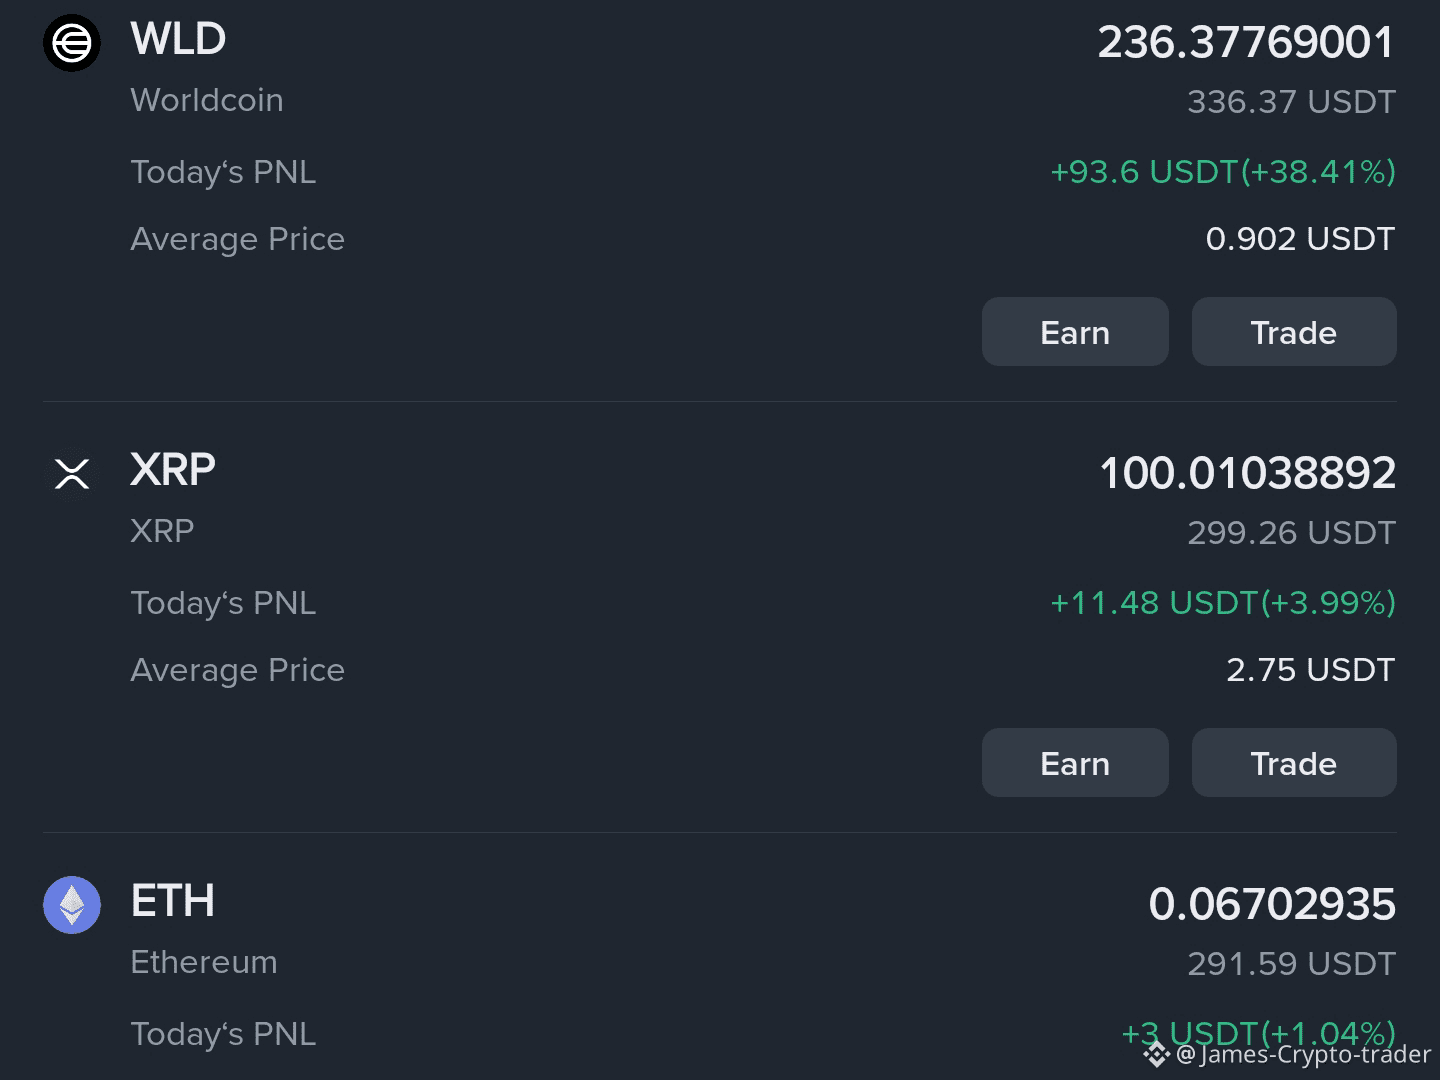Open Trade for the WLD holding
Image resolution: width=1440 pixels, height=1080 pixels.
click(x=1294, y=331)
